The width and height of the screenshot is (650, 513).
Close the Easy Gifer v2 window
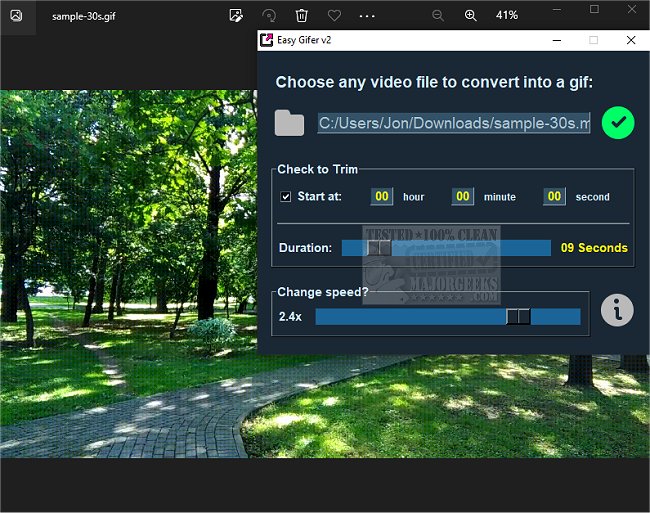click(x=631, y=40)
